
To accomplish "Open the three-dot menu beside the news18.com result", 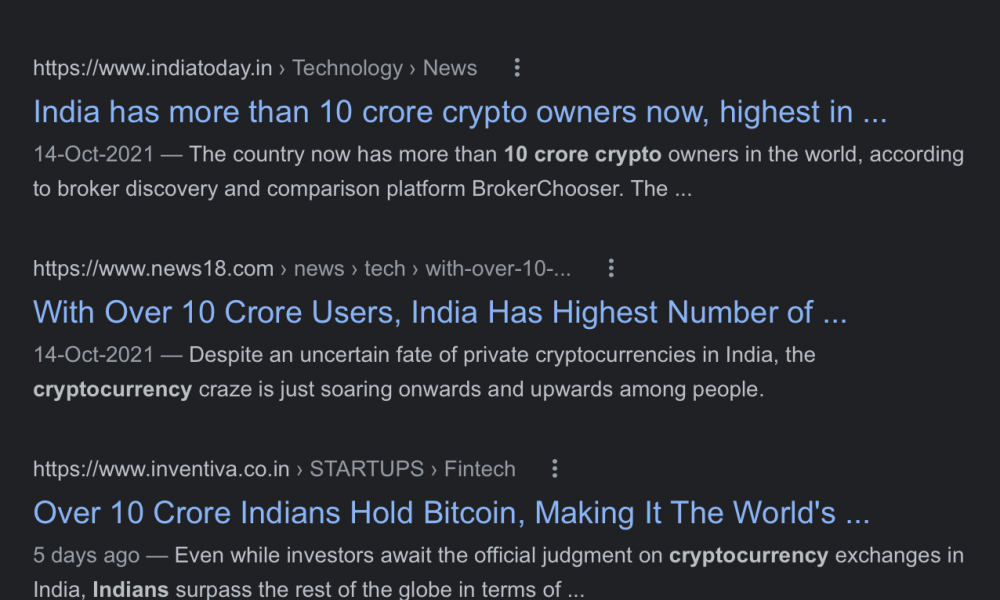I will click(611, 268).
